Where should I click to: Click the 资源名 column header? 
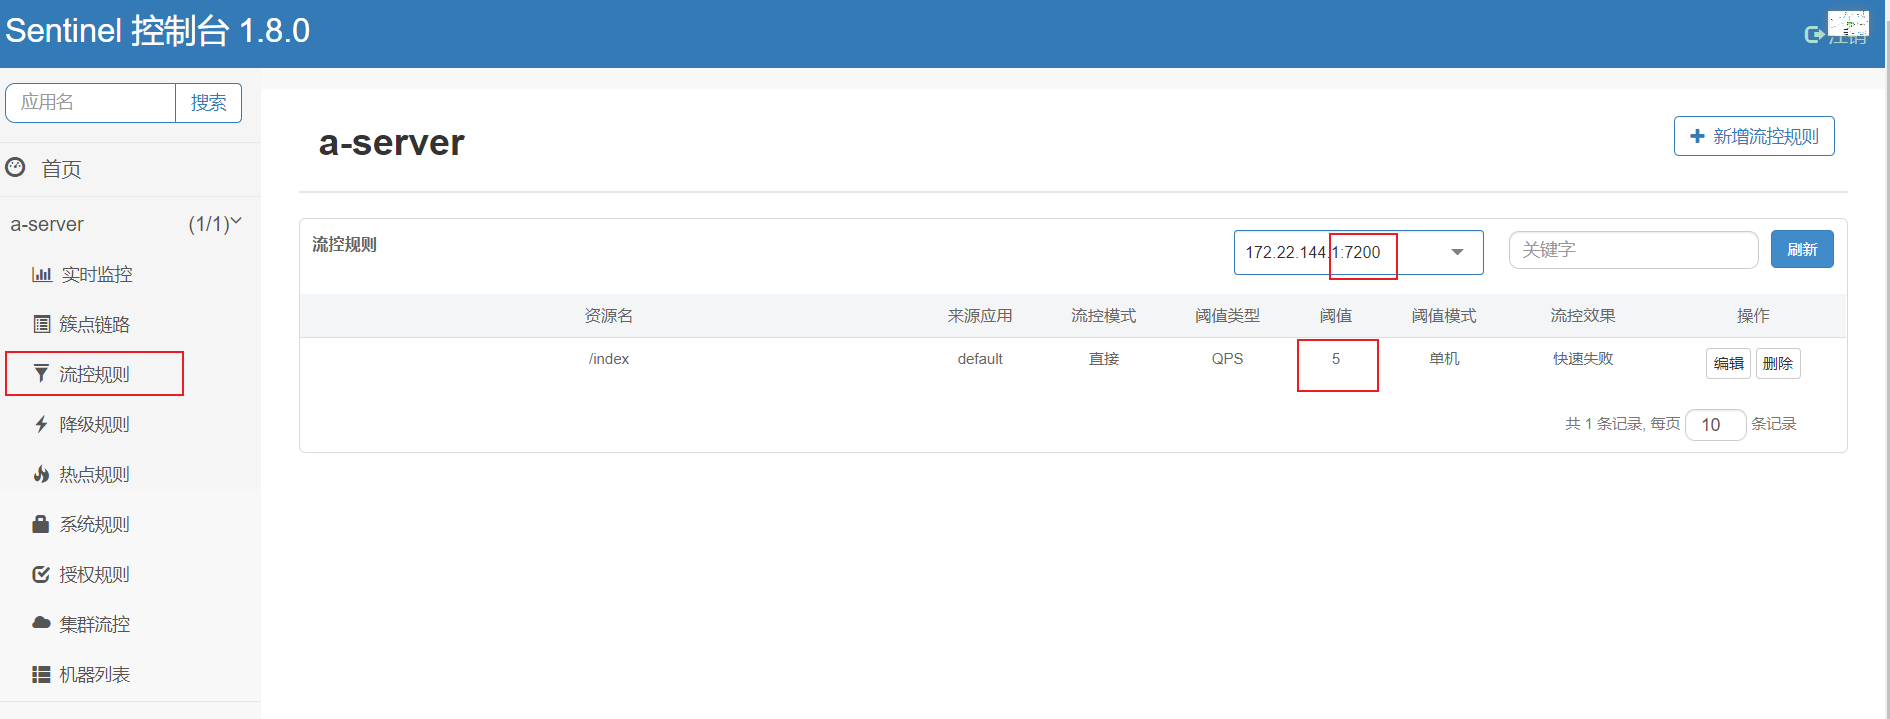[609, 316]
